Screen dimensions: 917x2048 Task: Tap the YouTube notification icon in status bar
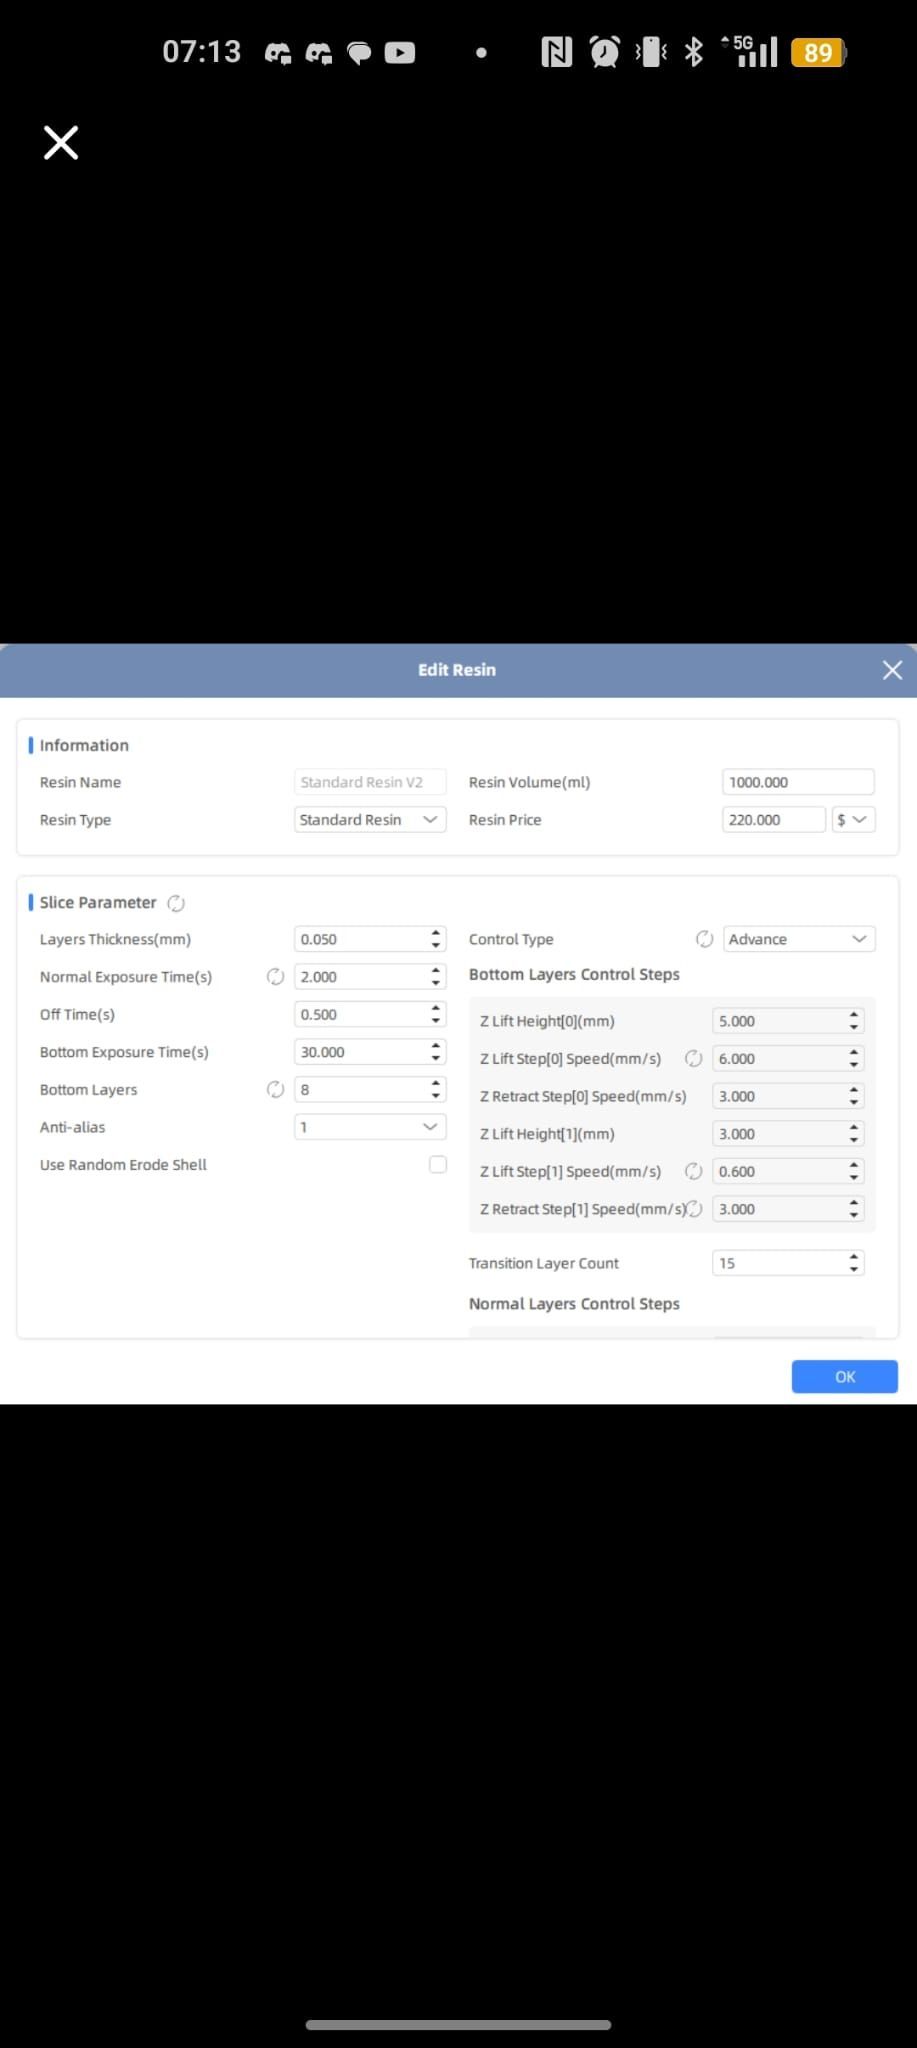pos(400,52)
